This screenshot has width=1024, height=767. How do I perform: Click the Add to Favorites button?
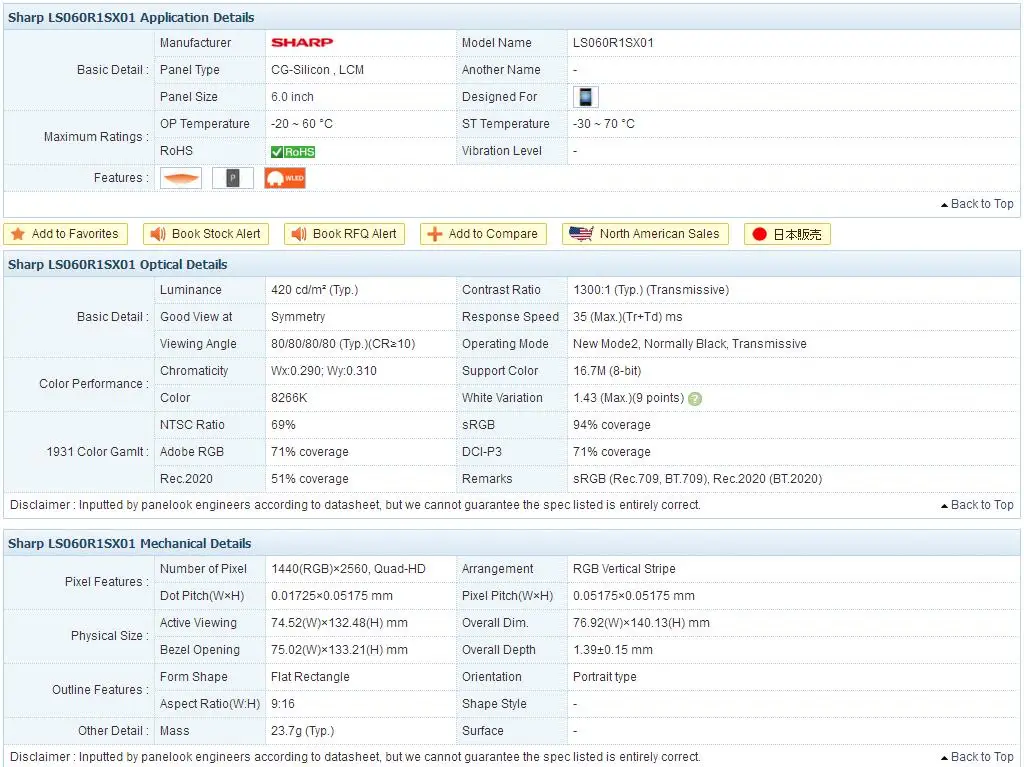coord(65,234)
